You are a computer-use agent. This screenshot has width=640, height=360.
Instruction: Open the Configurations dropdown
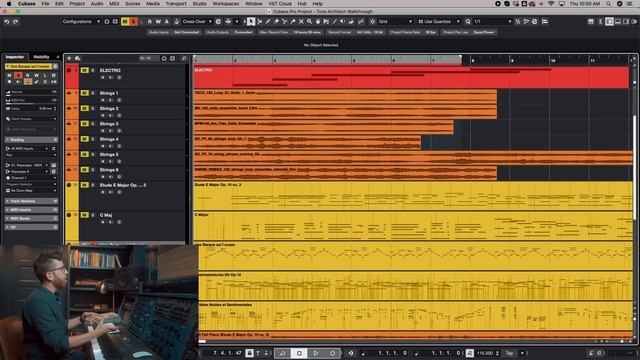(81, 21)
